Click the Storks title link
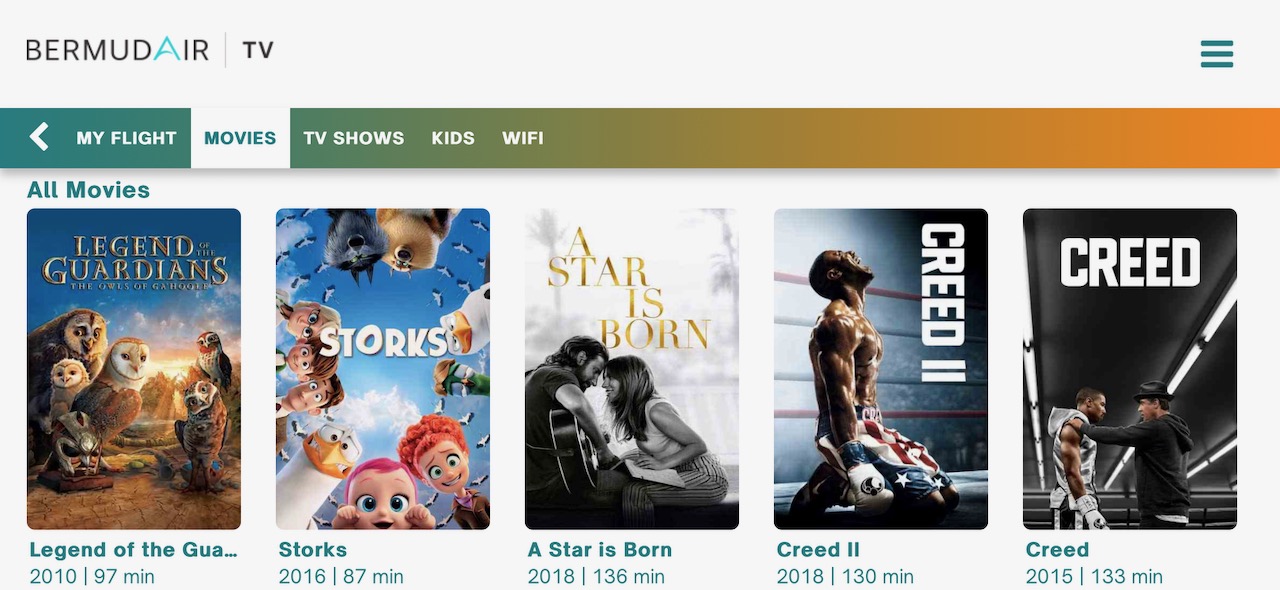This screenshot has height=590, width=1280. tap(313, 550)
